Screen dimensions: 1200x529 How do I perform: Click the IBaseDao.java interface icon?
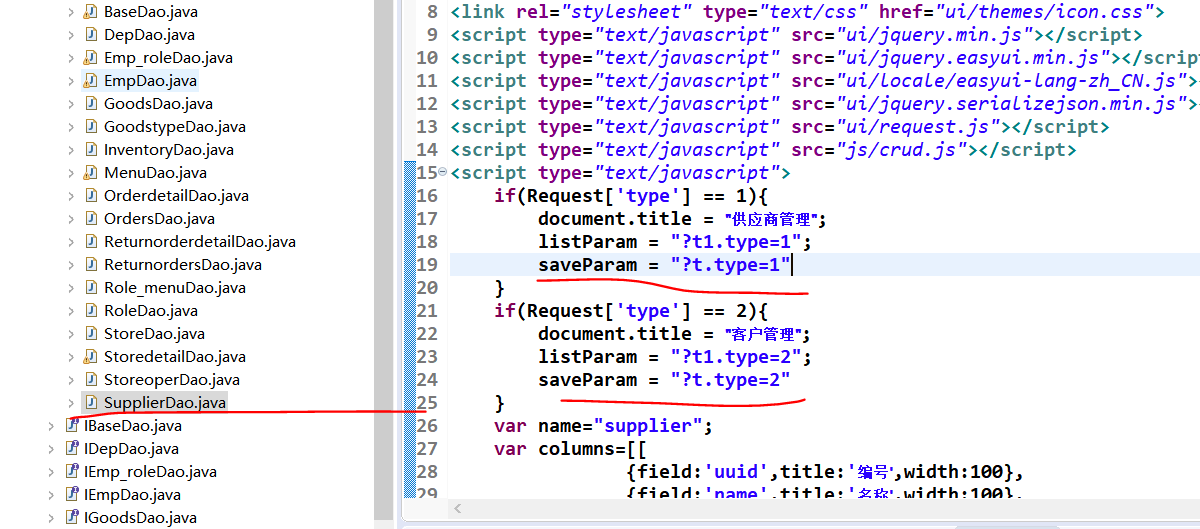tap(72, 426)
